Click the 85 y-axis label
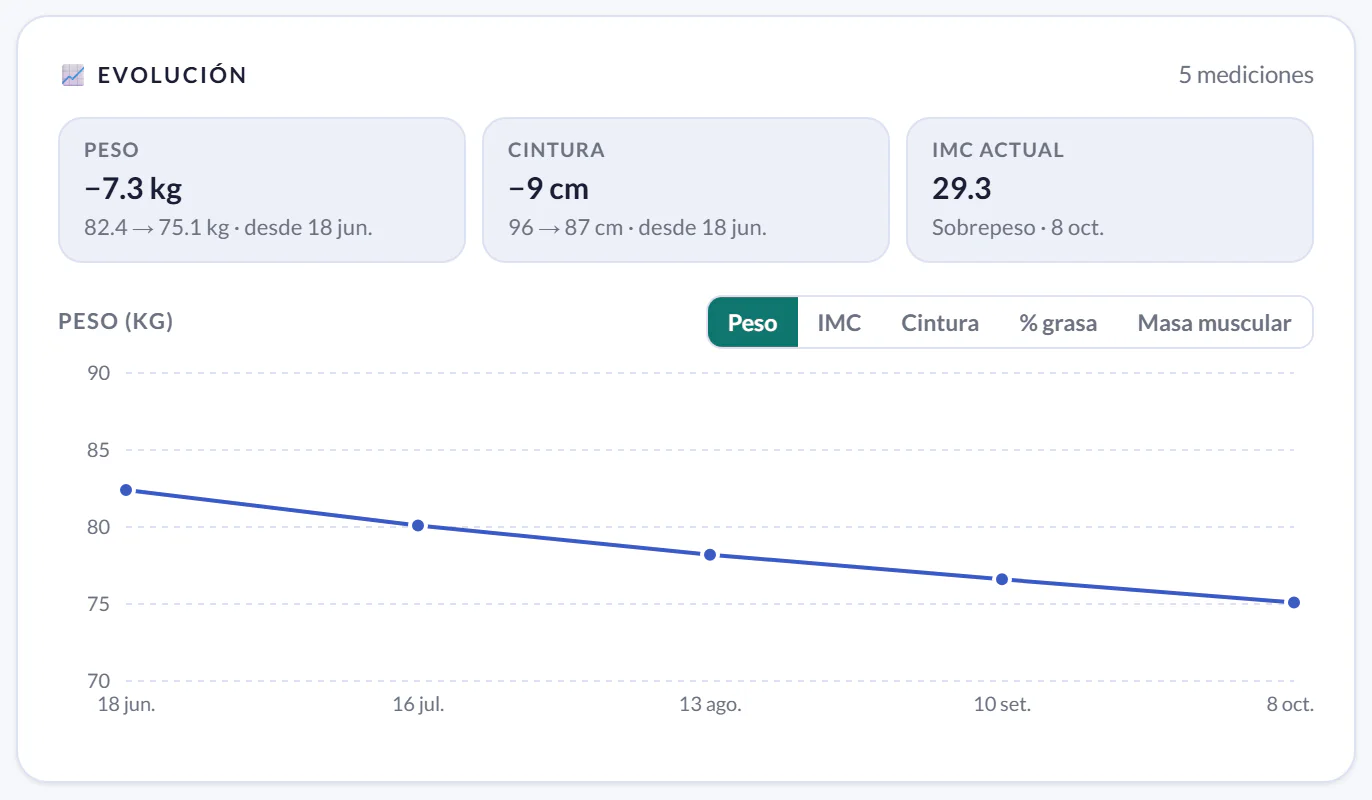Screen dimensions: 1372x800 point(98,450)
